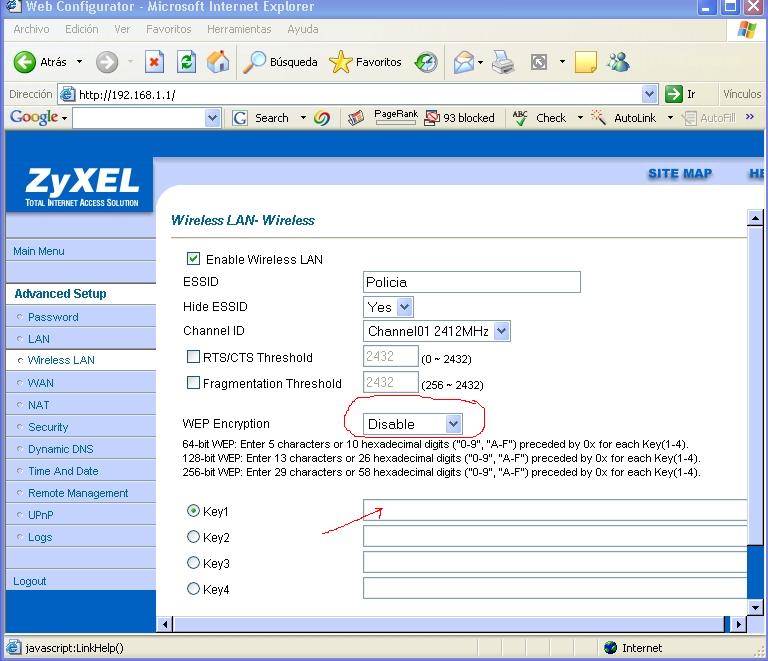Click the ZyXEL logo
768x661 pixels.
click(82, 187)
